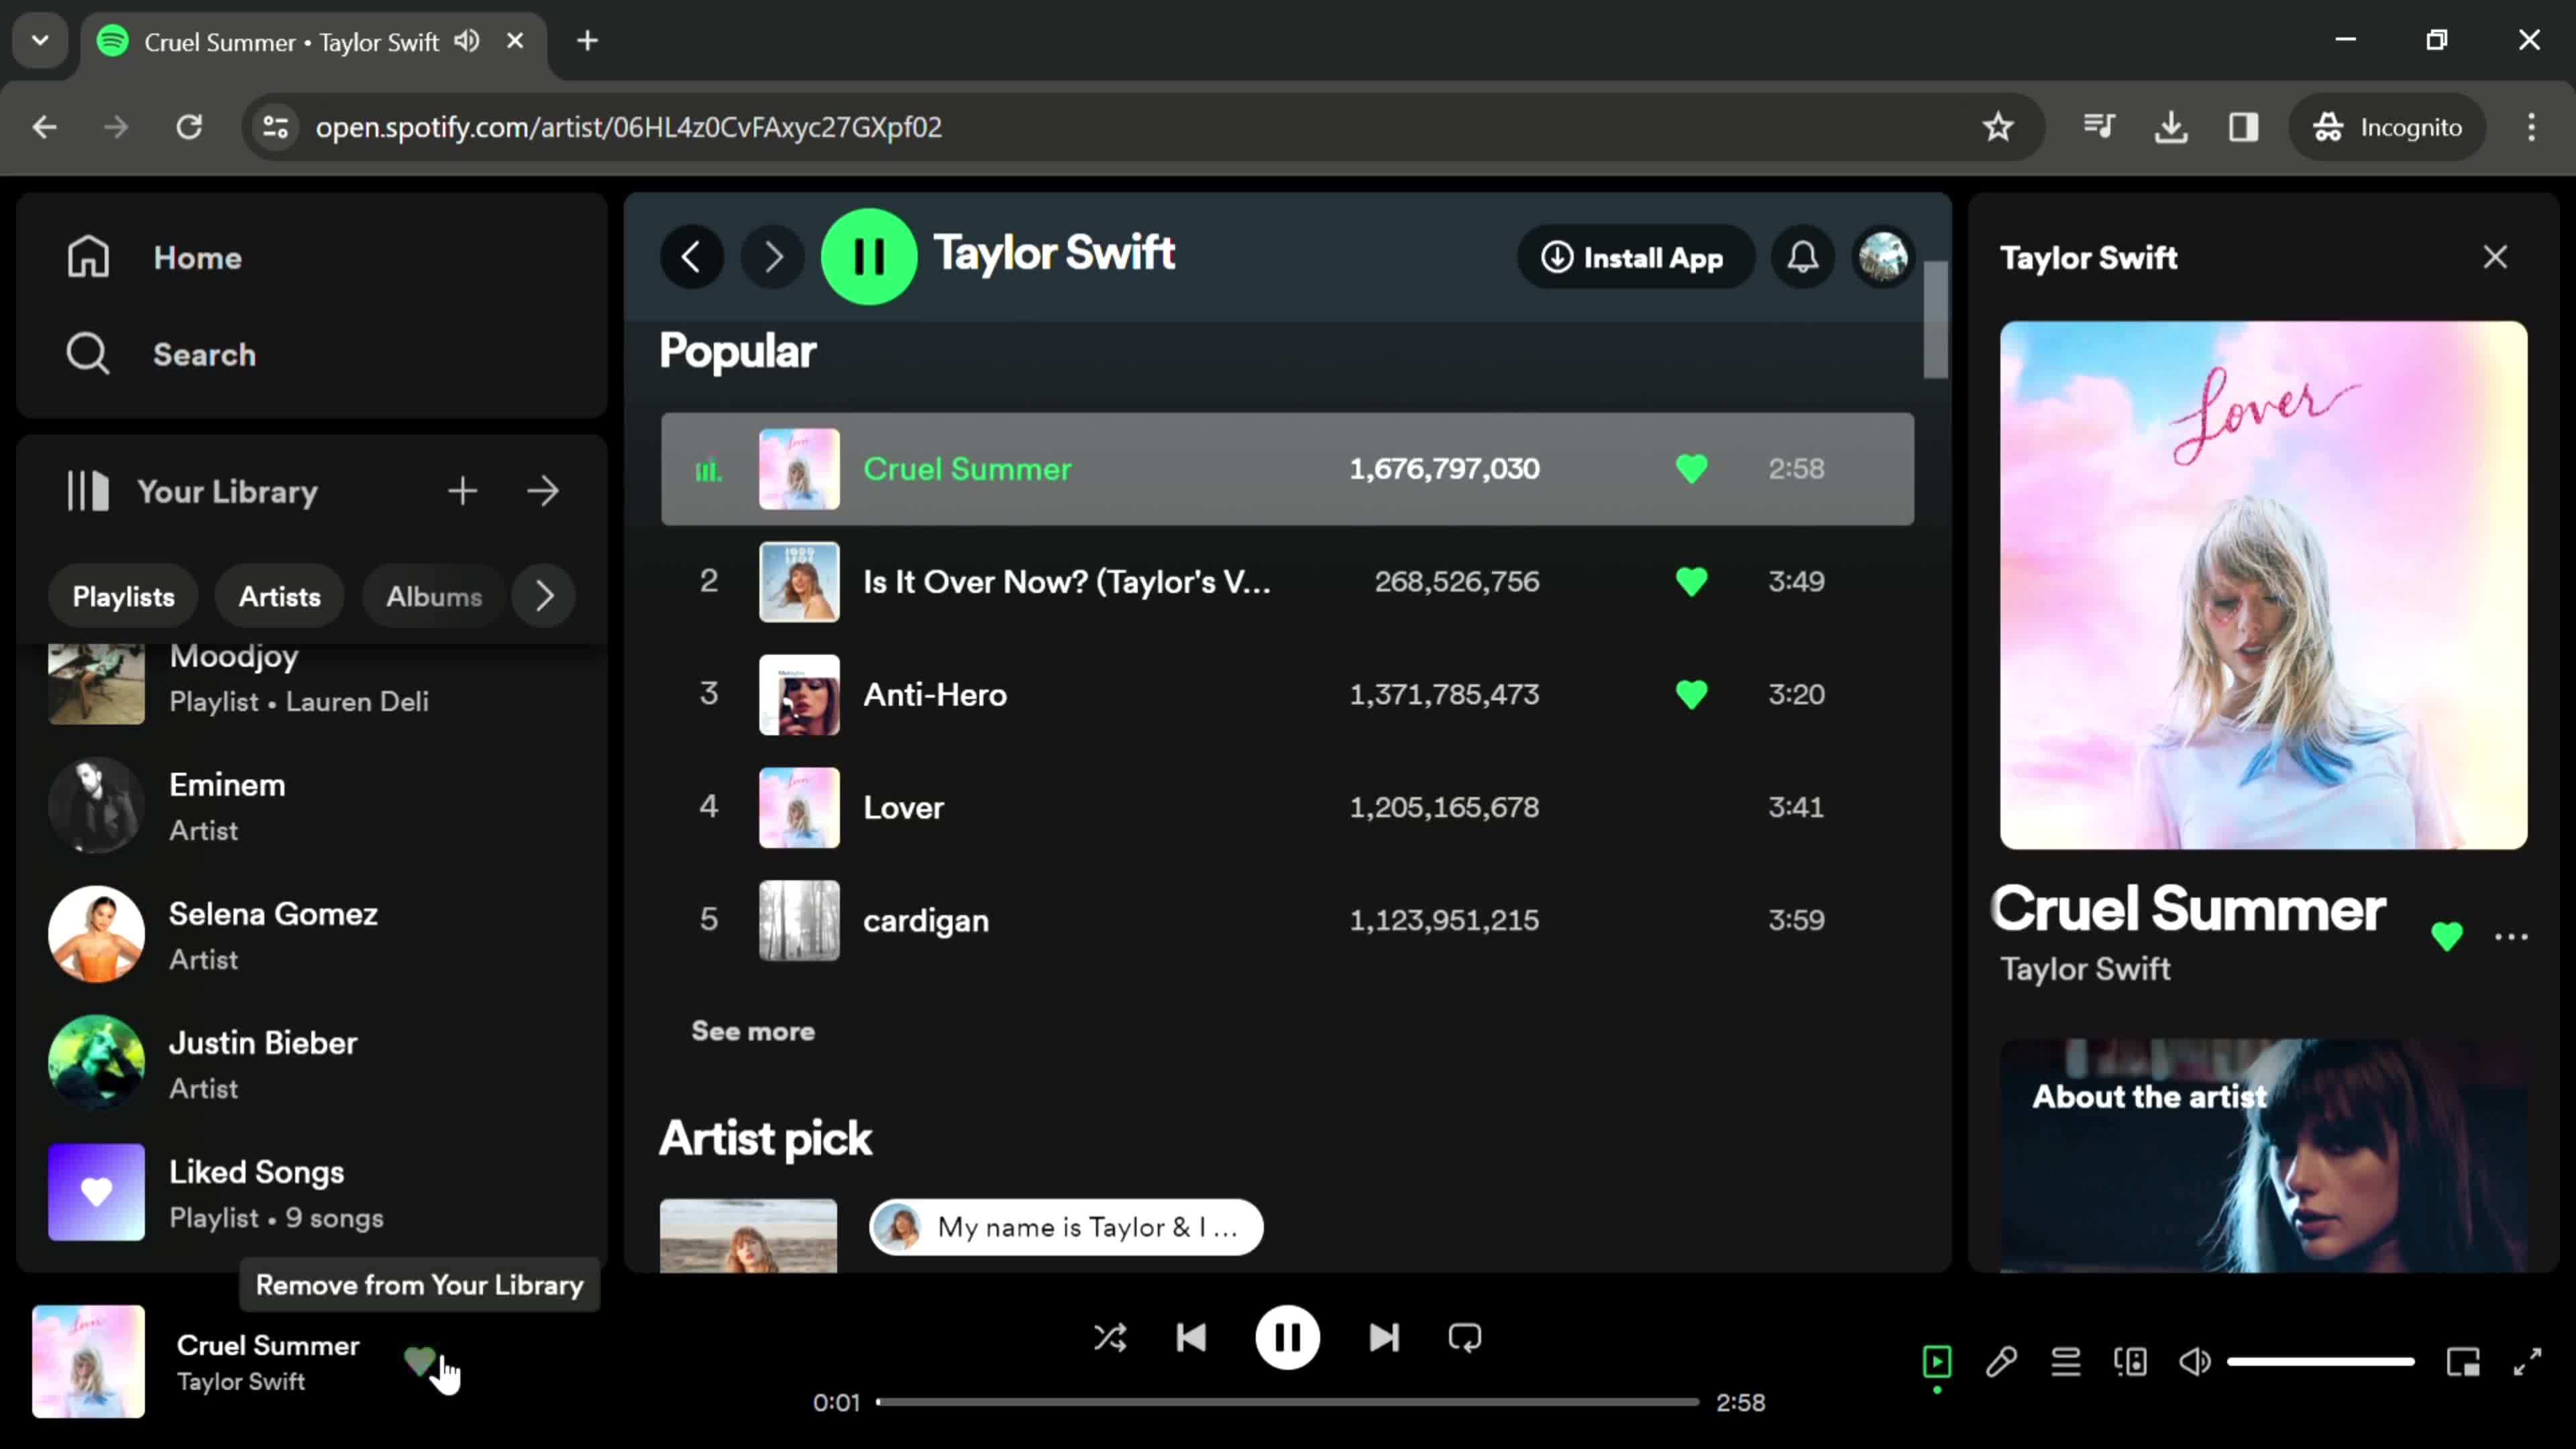Open Justin Bieber artist in library

[310, 1064]
